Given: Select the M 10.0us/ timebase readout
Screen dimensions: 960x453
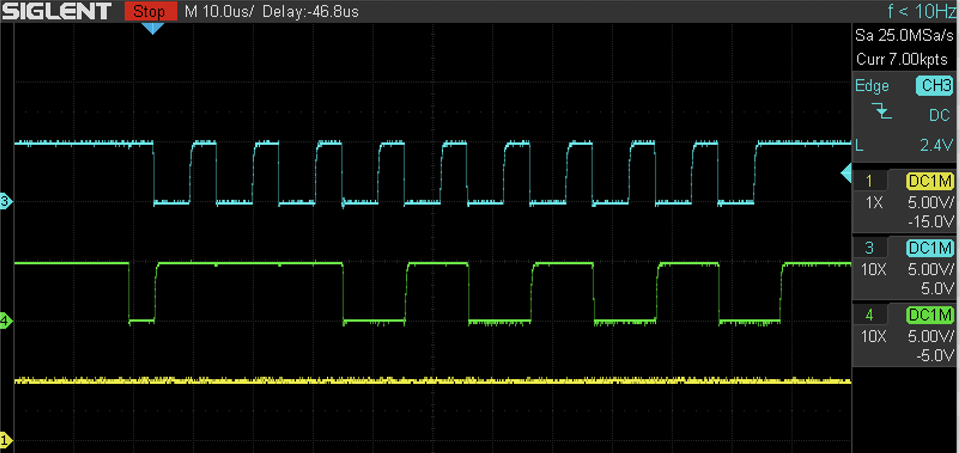Looking at the screenshot, I should coord(219,12).
